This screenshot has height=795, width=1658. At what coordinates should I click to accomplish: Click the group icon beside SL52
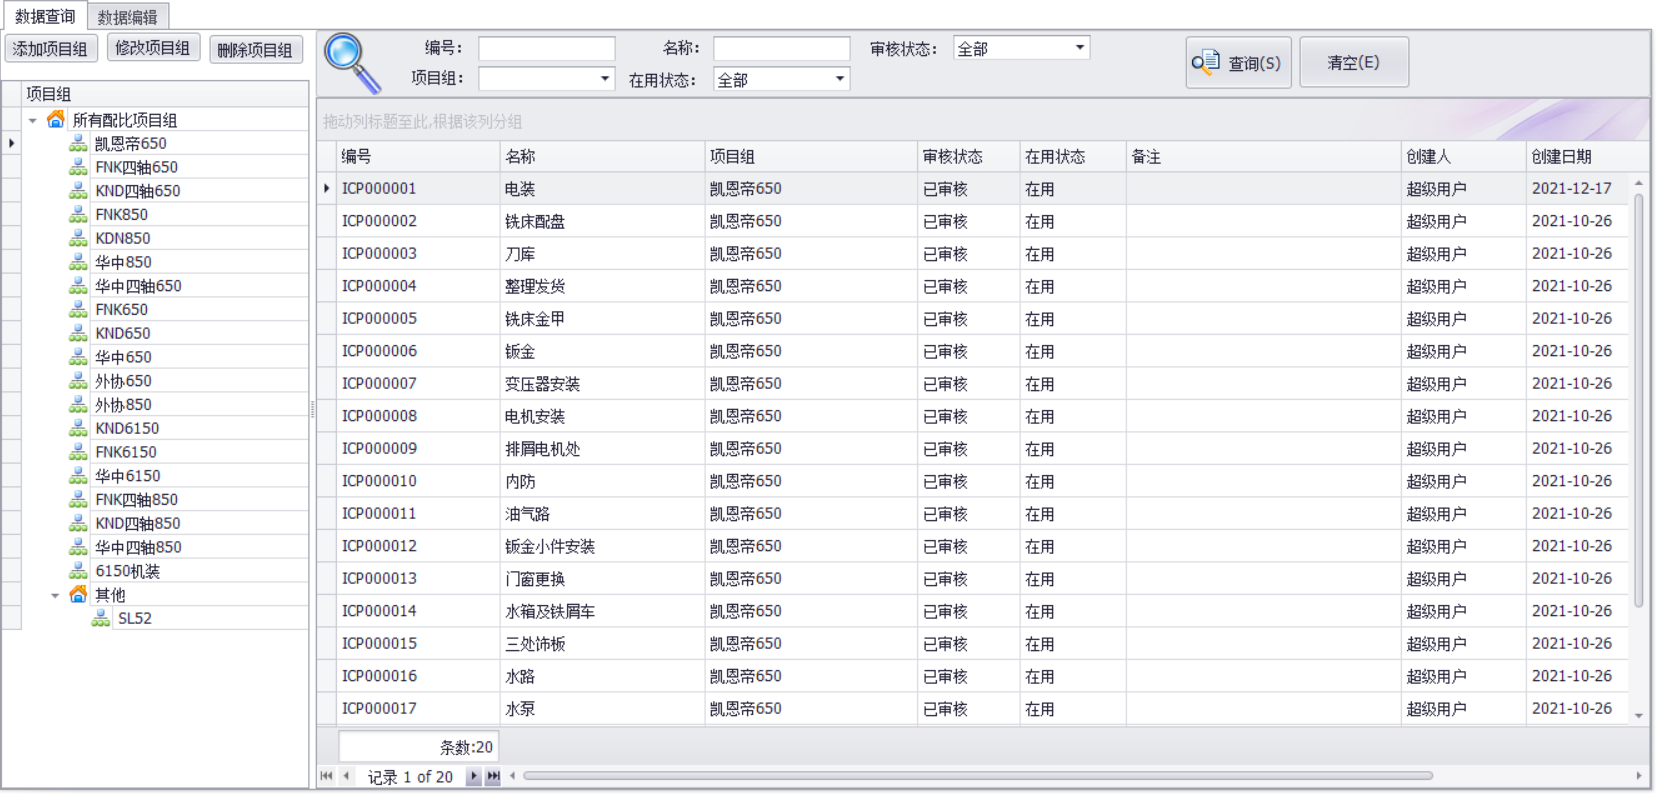[x=101, y=619]
